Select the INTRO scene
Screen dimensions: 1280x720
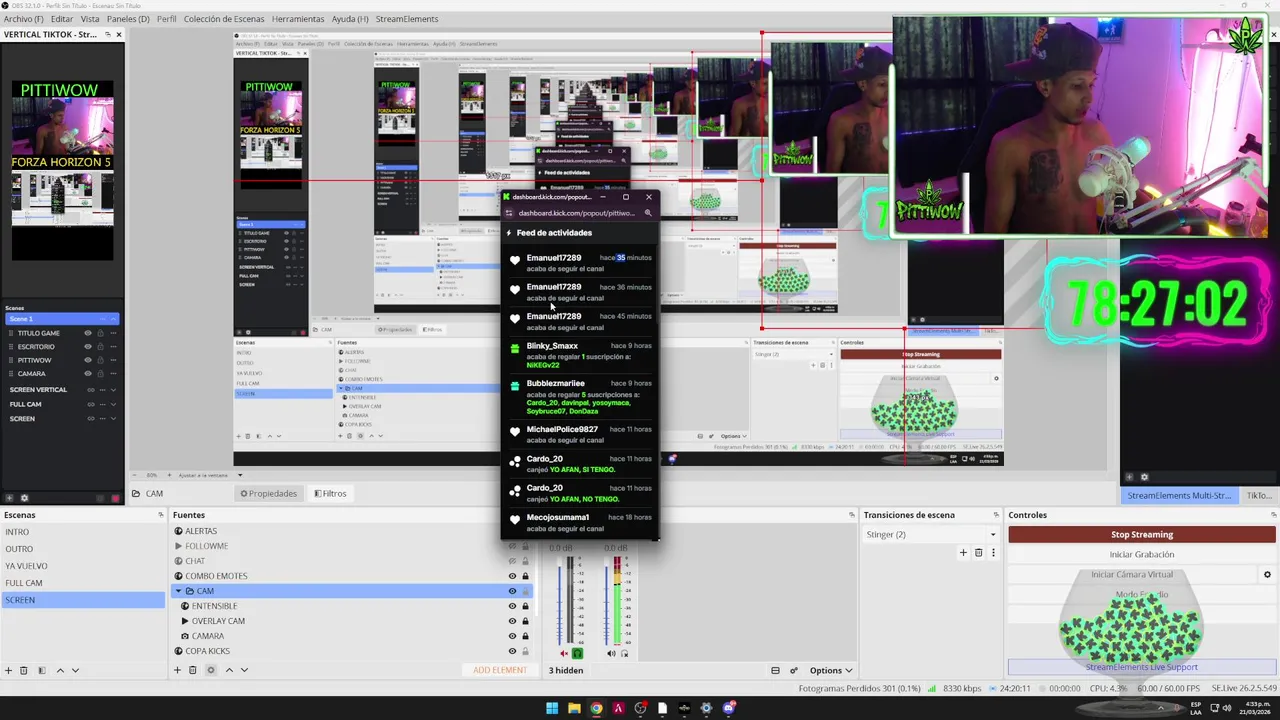tap(82, 532)
